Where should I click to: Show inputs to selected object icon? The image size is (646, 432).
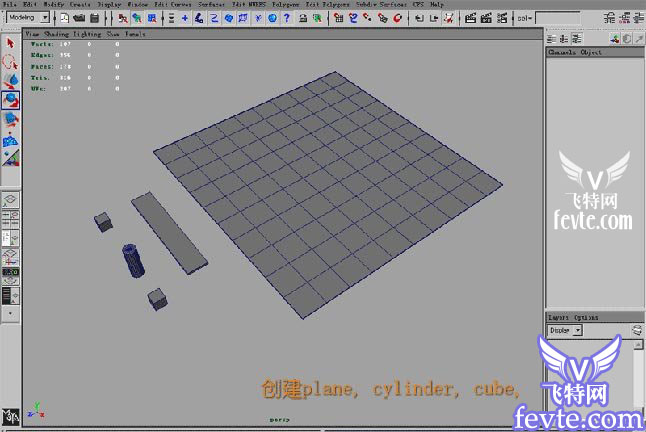[419, 18]
